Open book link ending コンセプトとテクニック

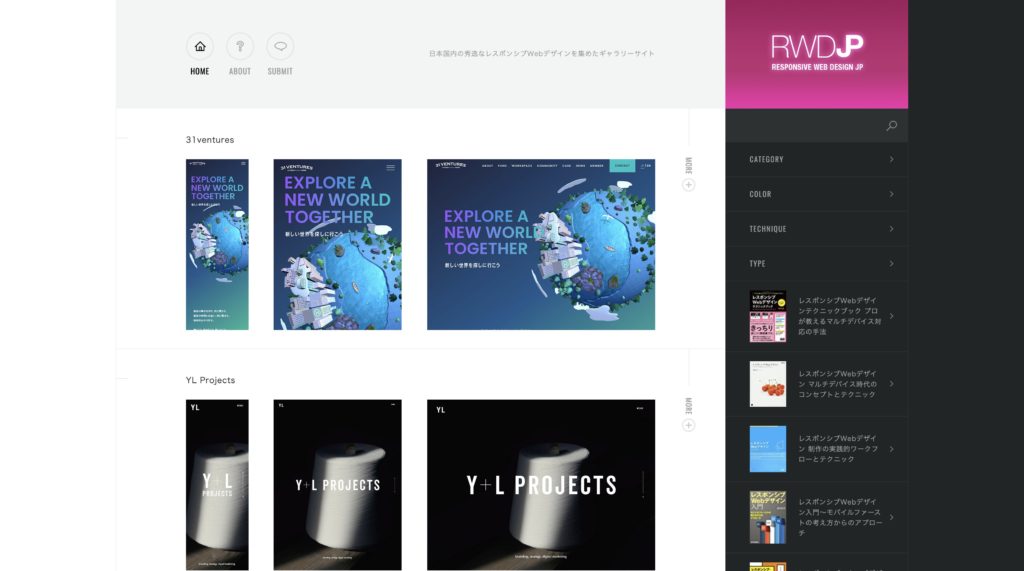pyautogui.click(x=838, y=384)
